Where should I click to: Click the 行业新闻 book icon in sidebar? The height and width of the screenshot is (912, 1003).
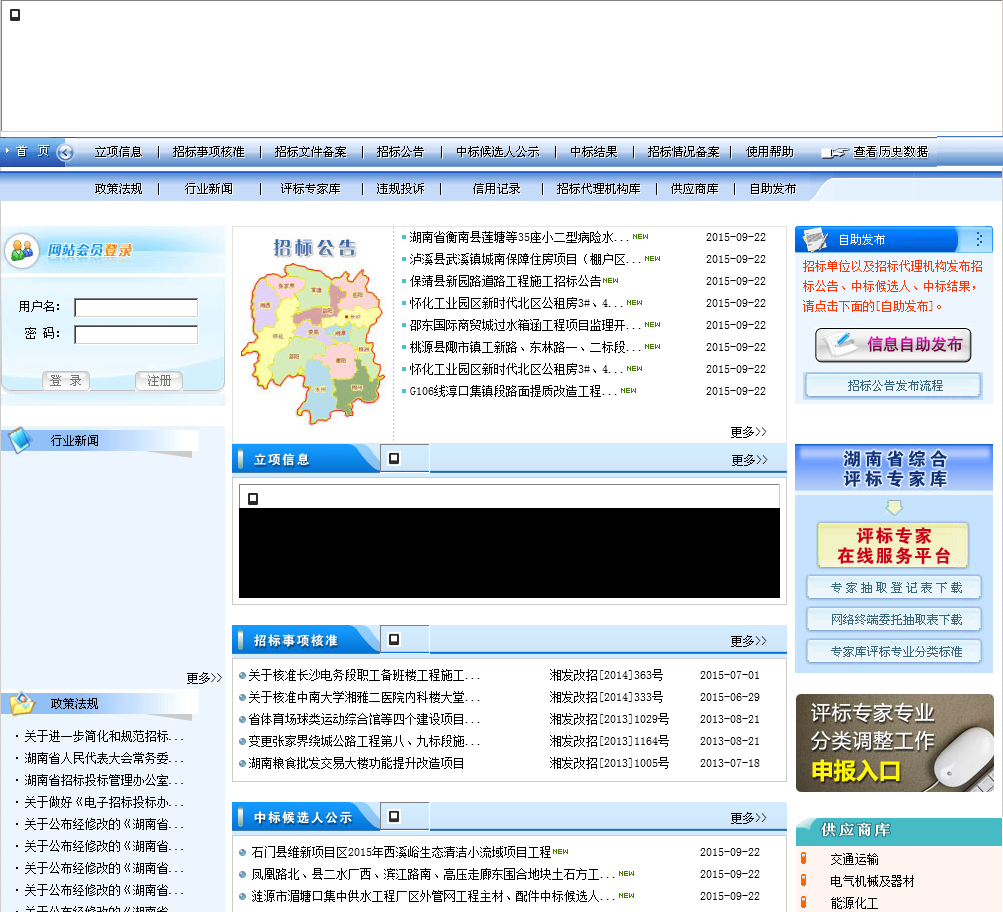(21, 440)
